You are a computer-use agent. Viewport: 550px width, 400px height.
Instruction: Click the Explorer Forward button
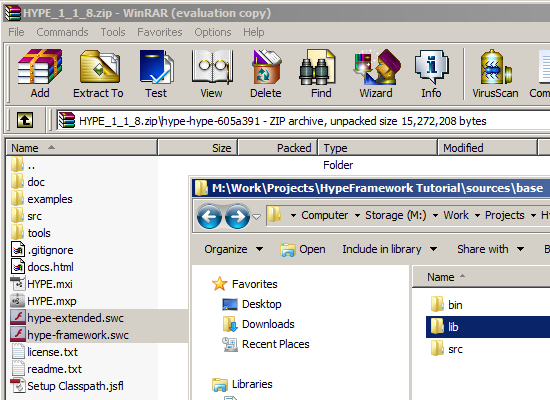click(237, 216)
